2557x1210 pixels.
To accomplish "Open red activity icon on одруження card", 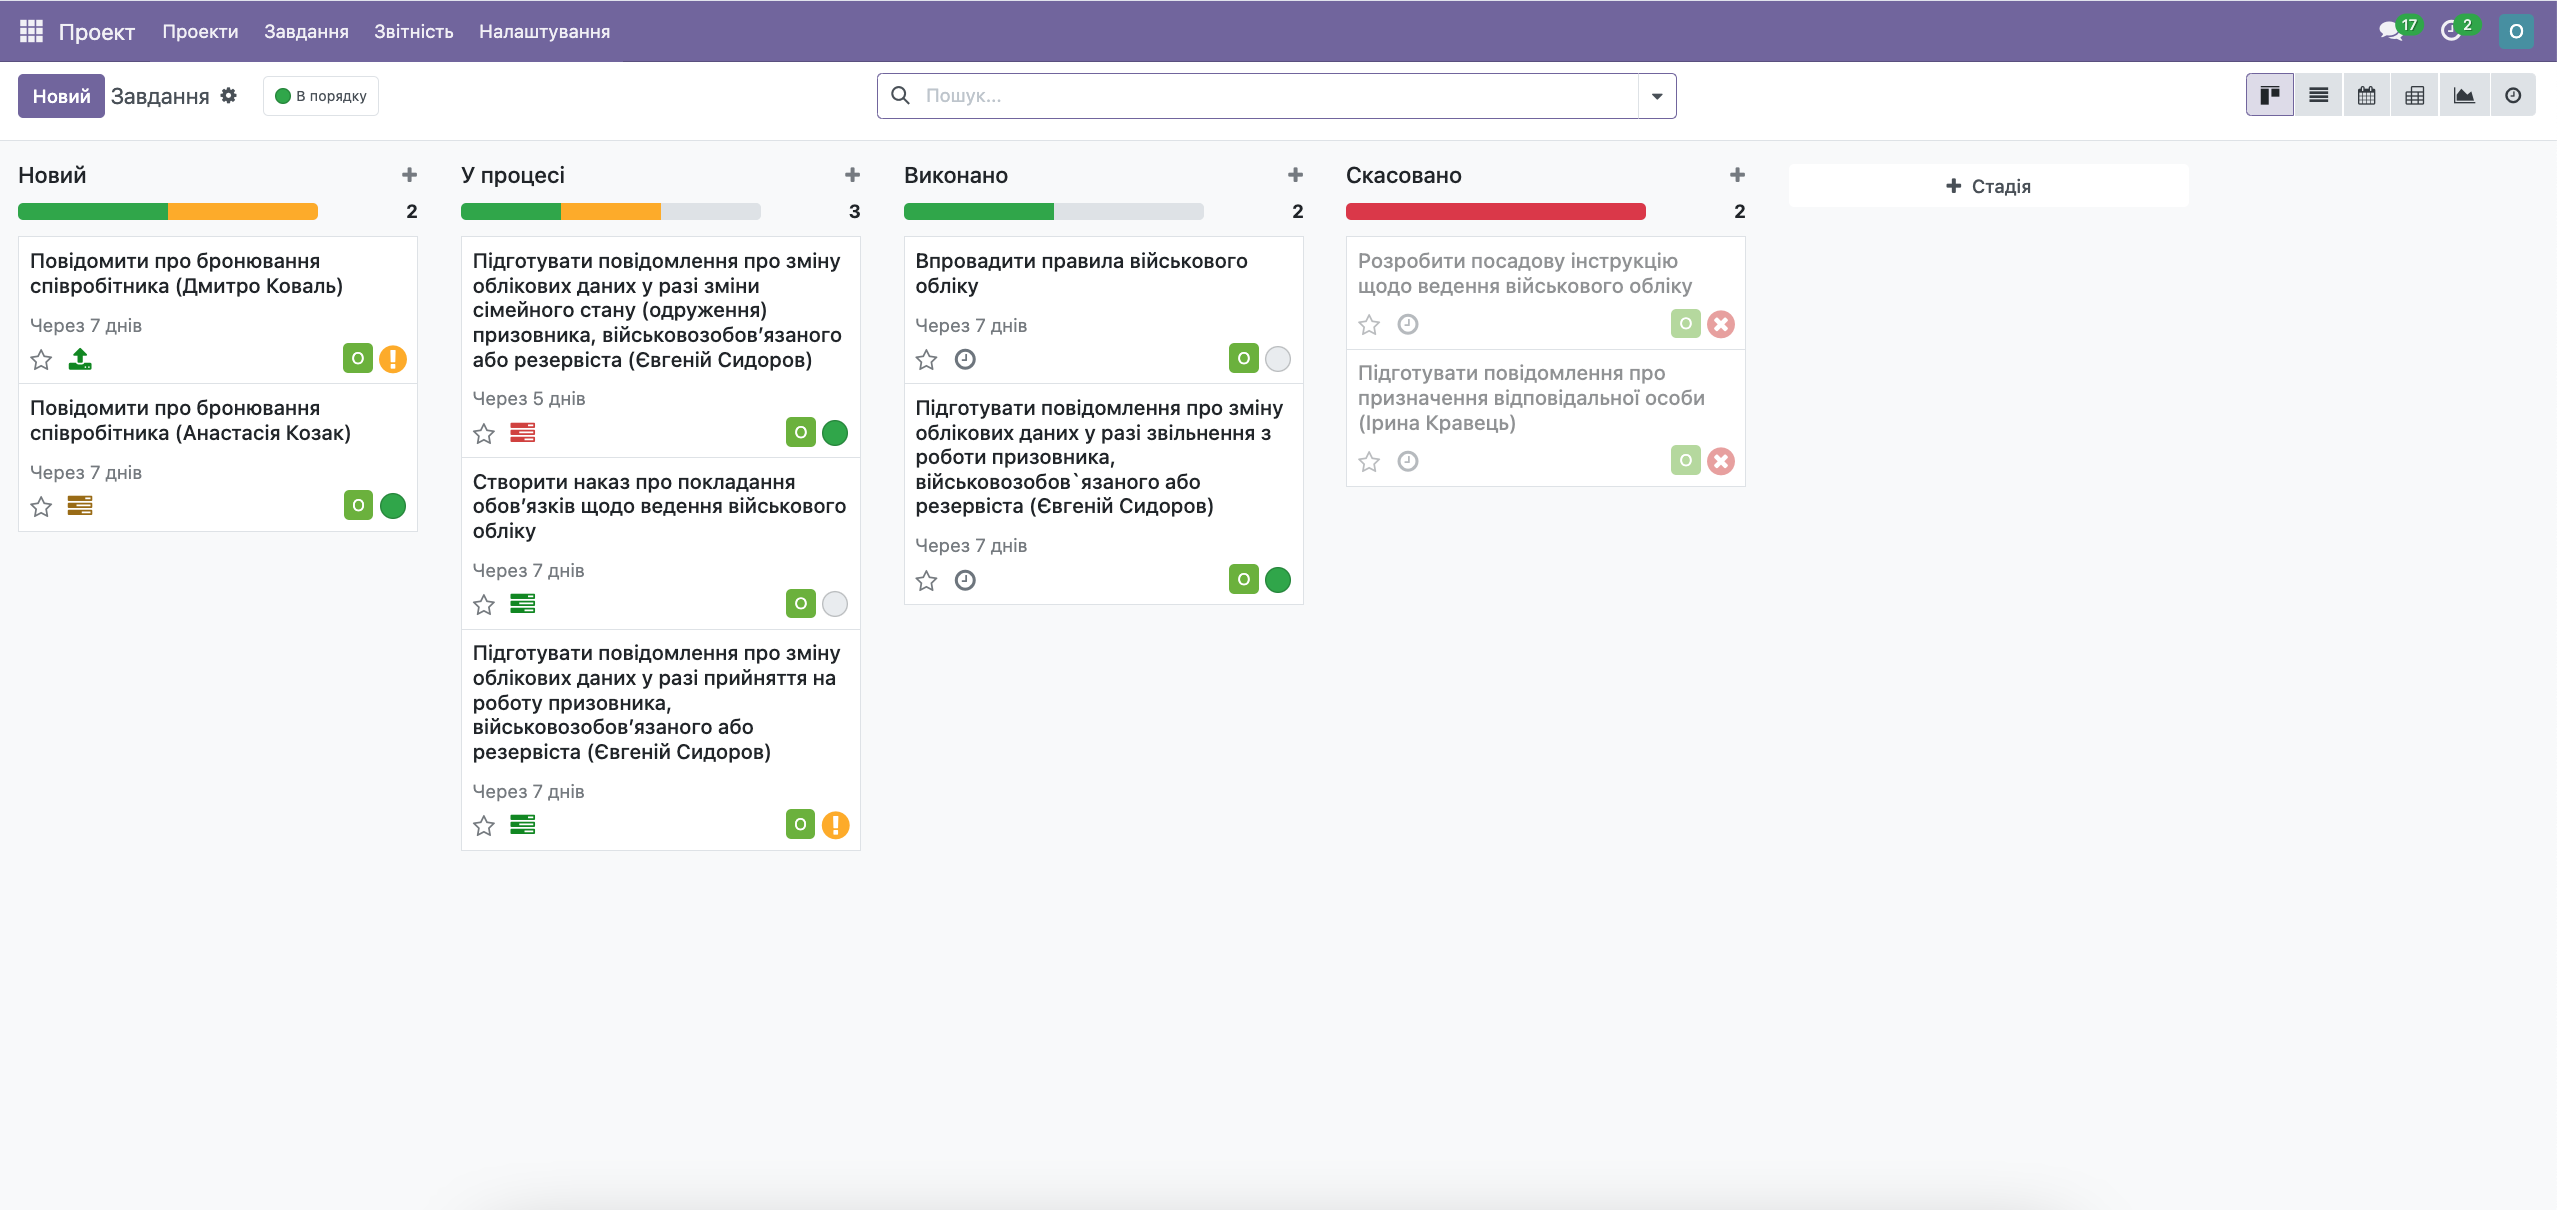I will [x=522, y=432].
